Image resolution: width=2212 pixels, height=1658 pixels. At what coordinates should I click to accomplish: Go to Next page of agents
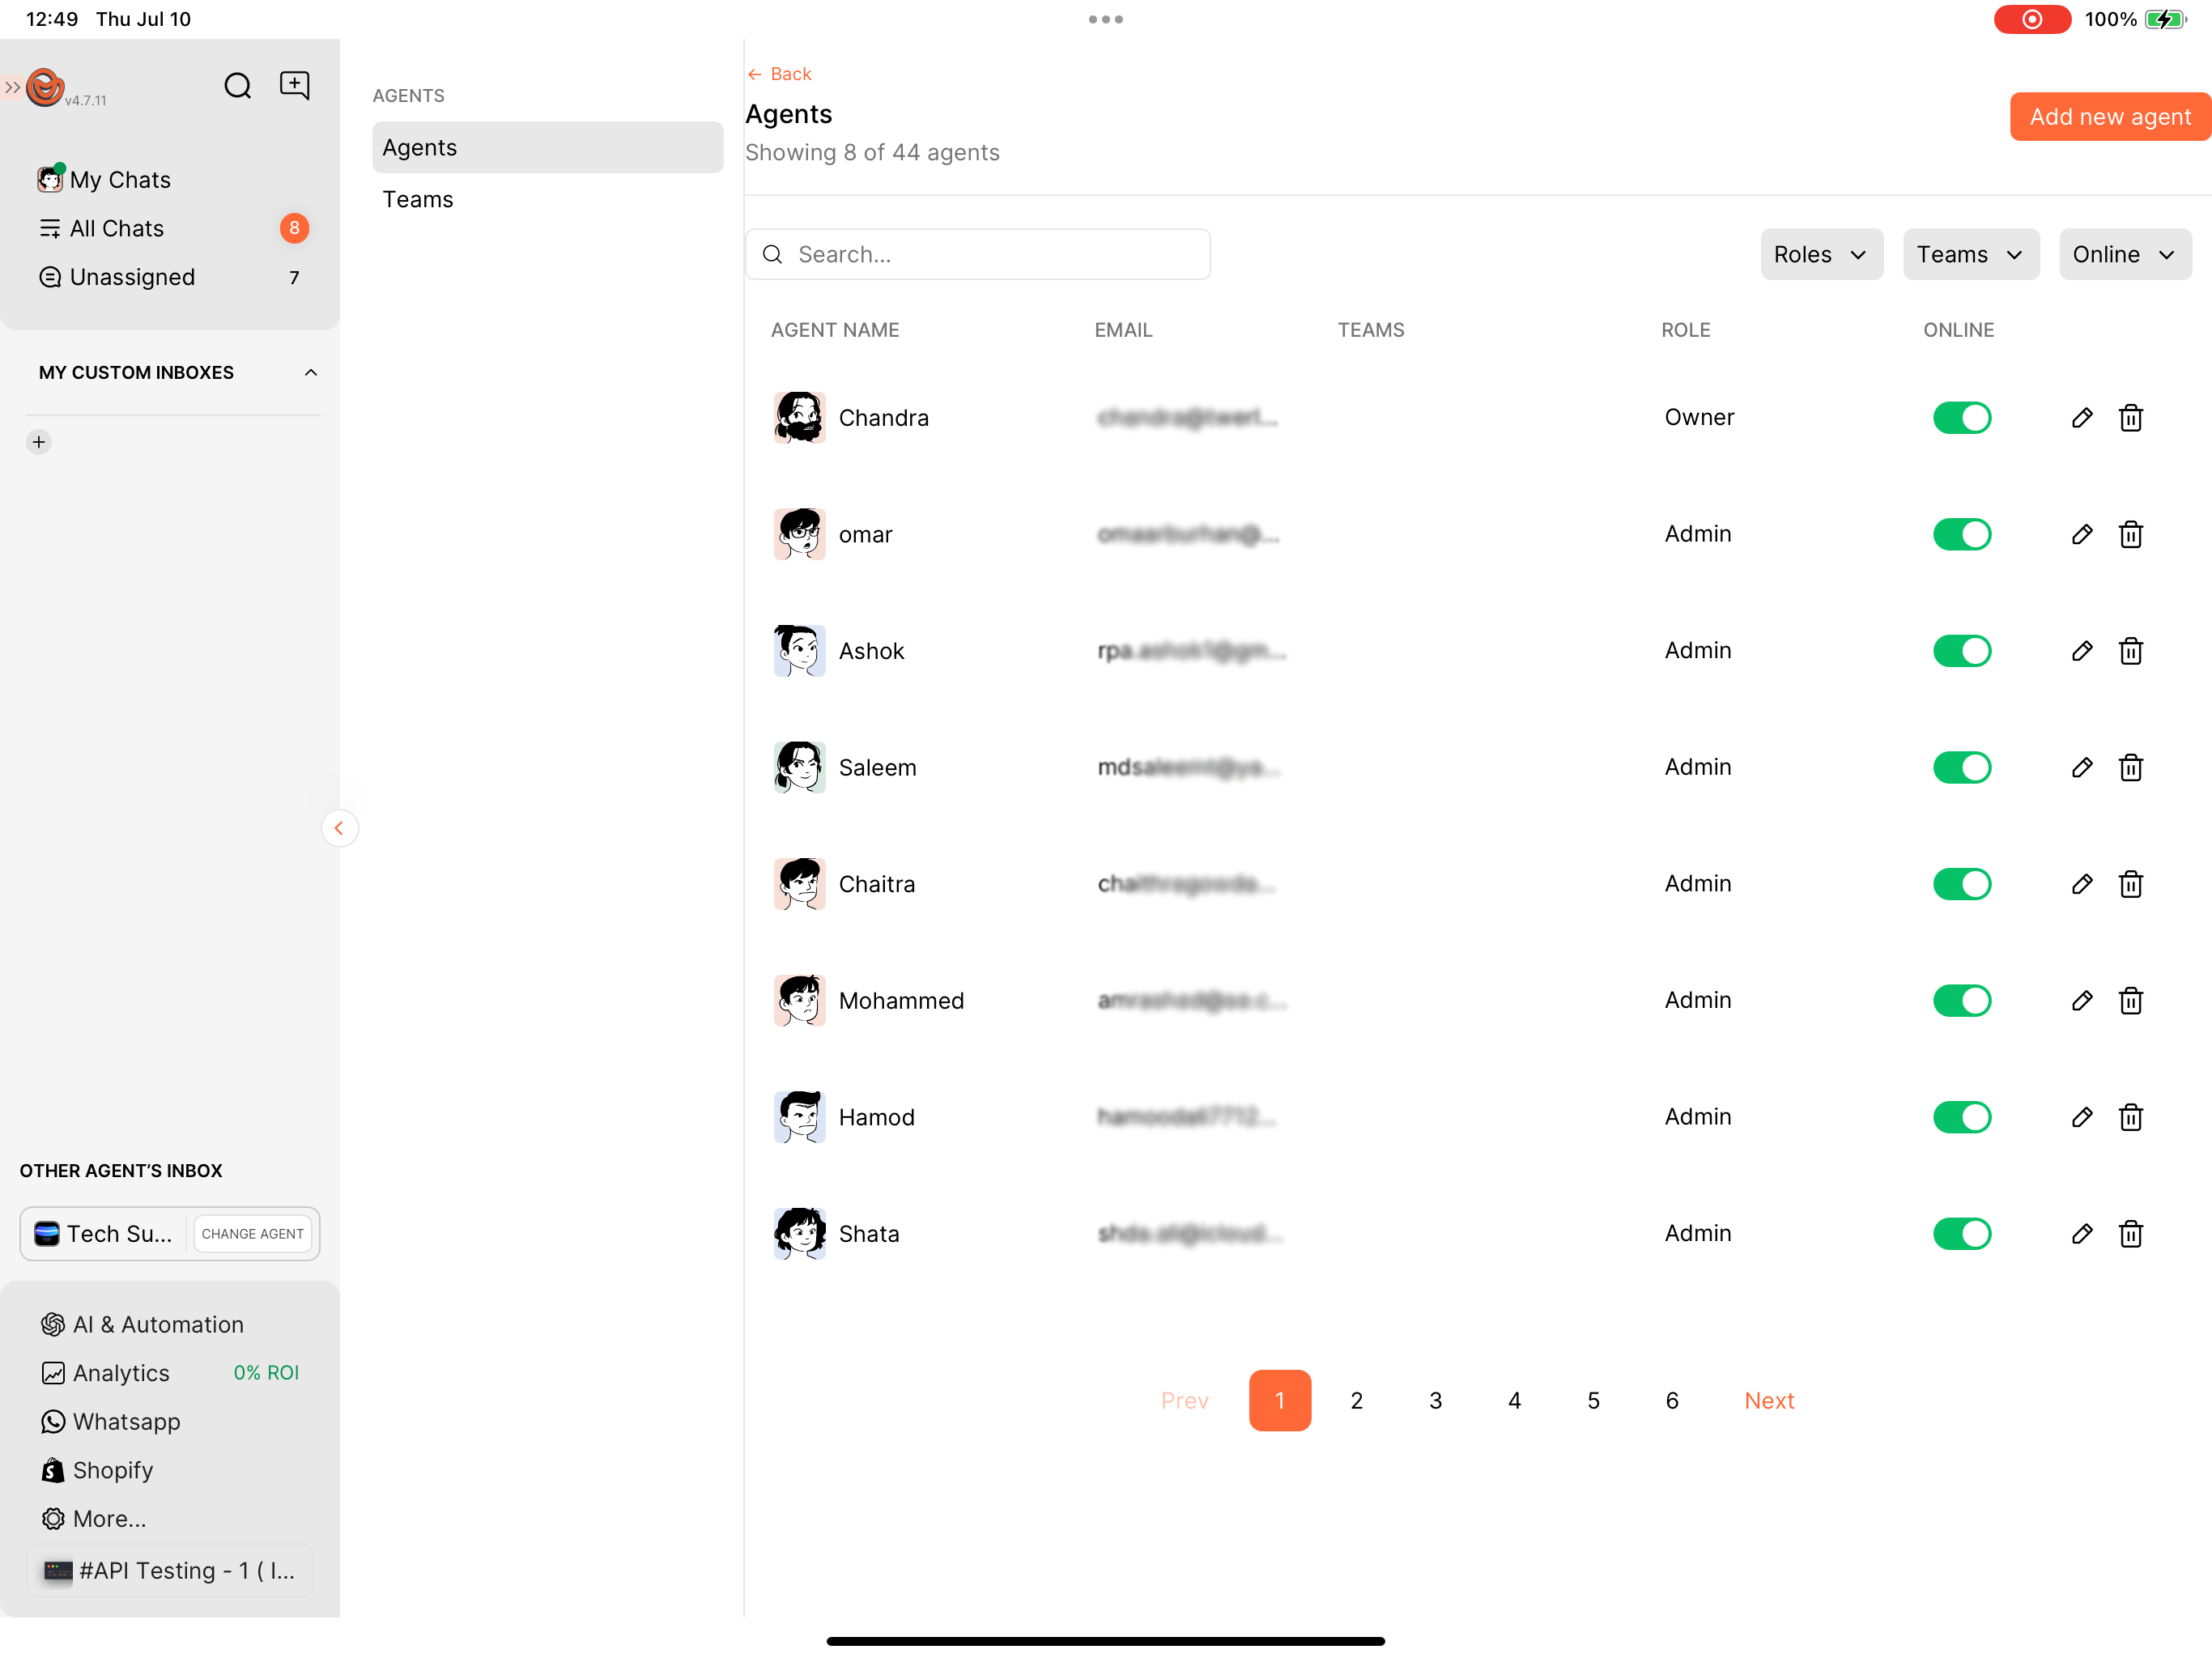tap(1768, 1400)
